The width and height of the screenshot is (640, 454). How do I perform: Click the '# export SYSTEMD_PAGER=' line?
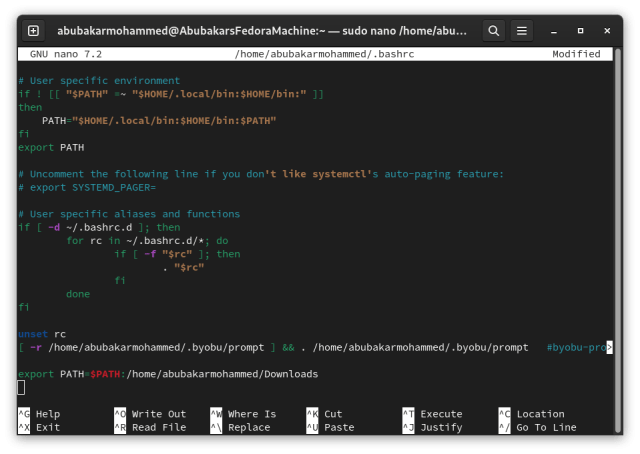(87, 187)
